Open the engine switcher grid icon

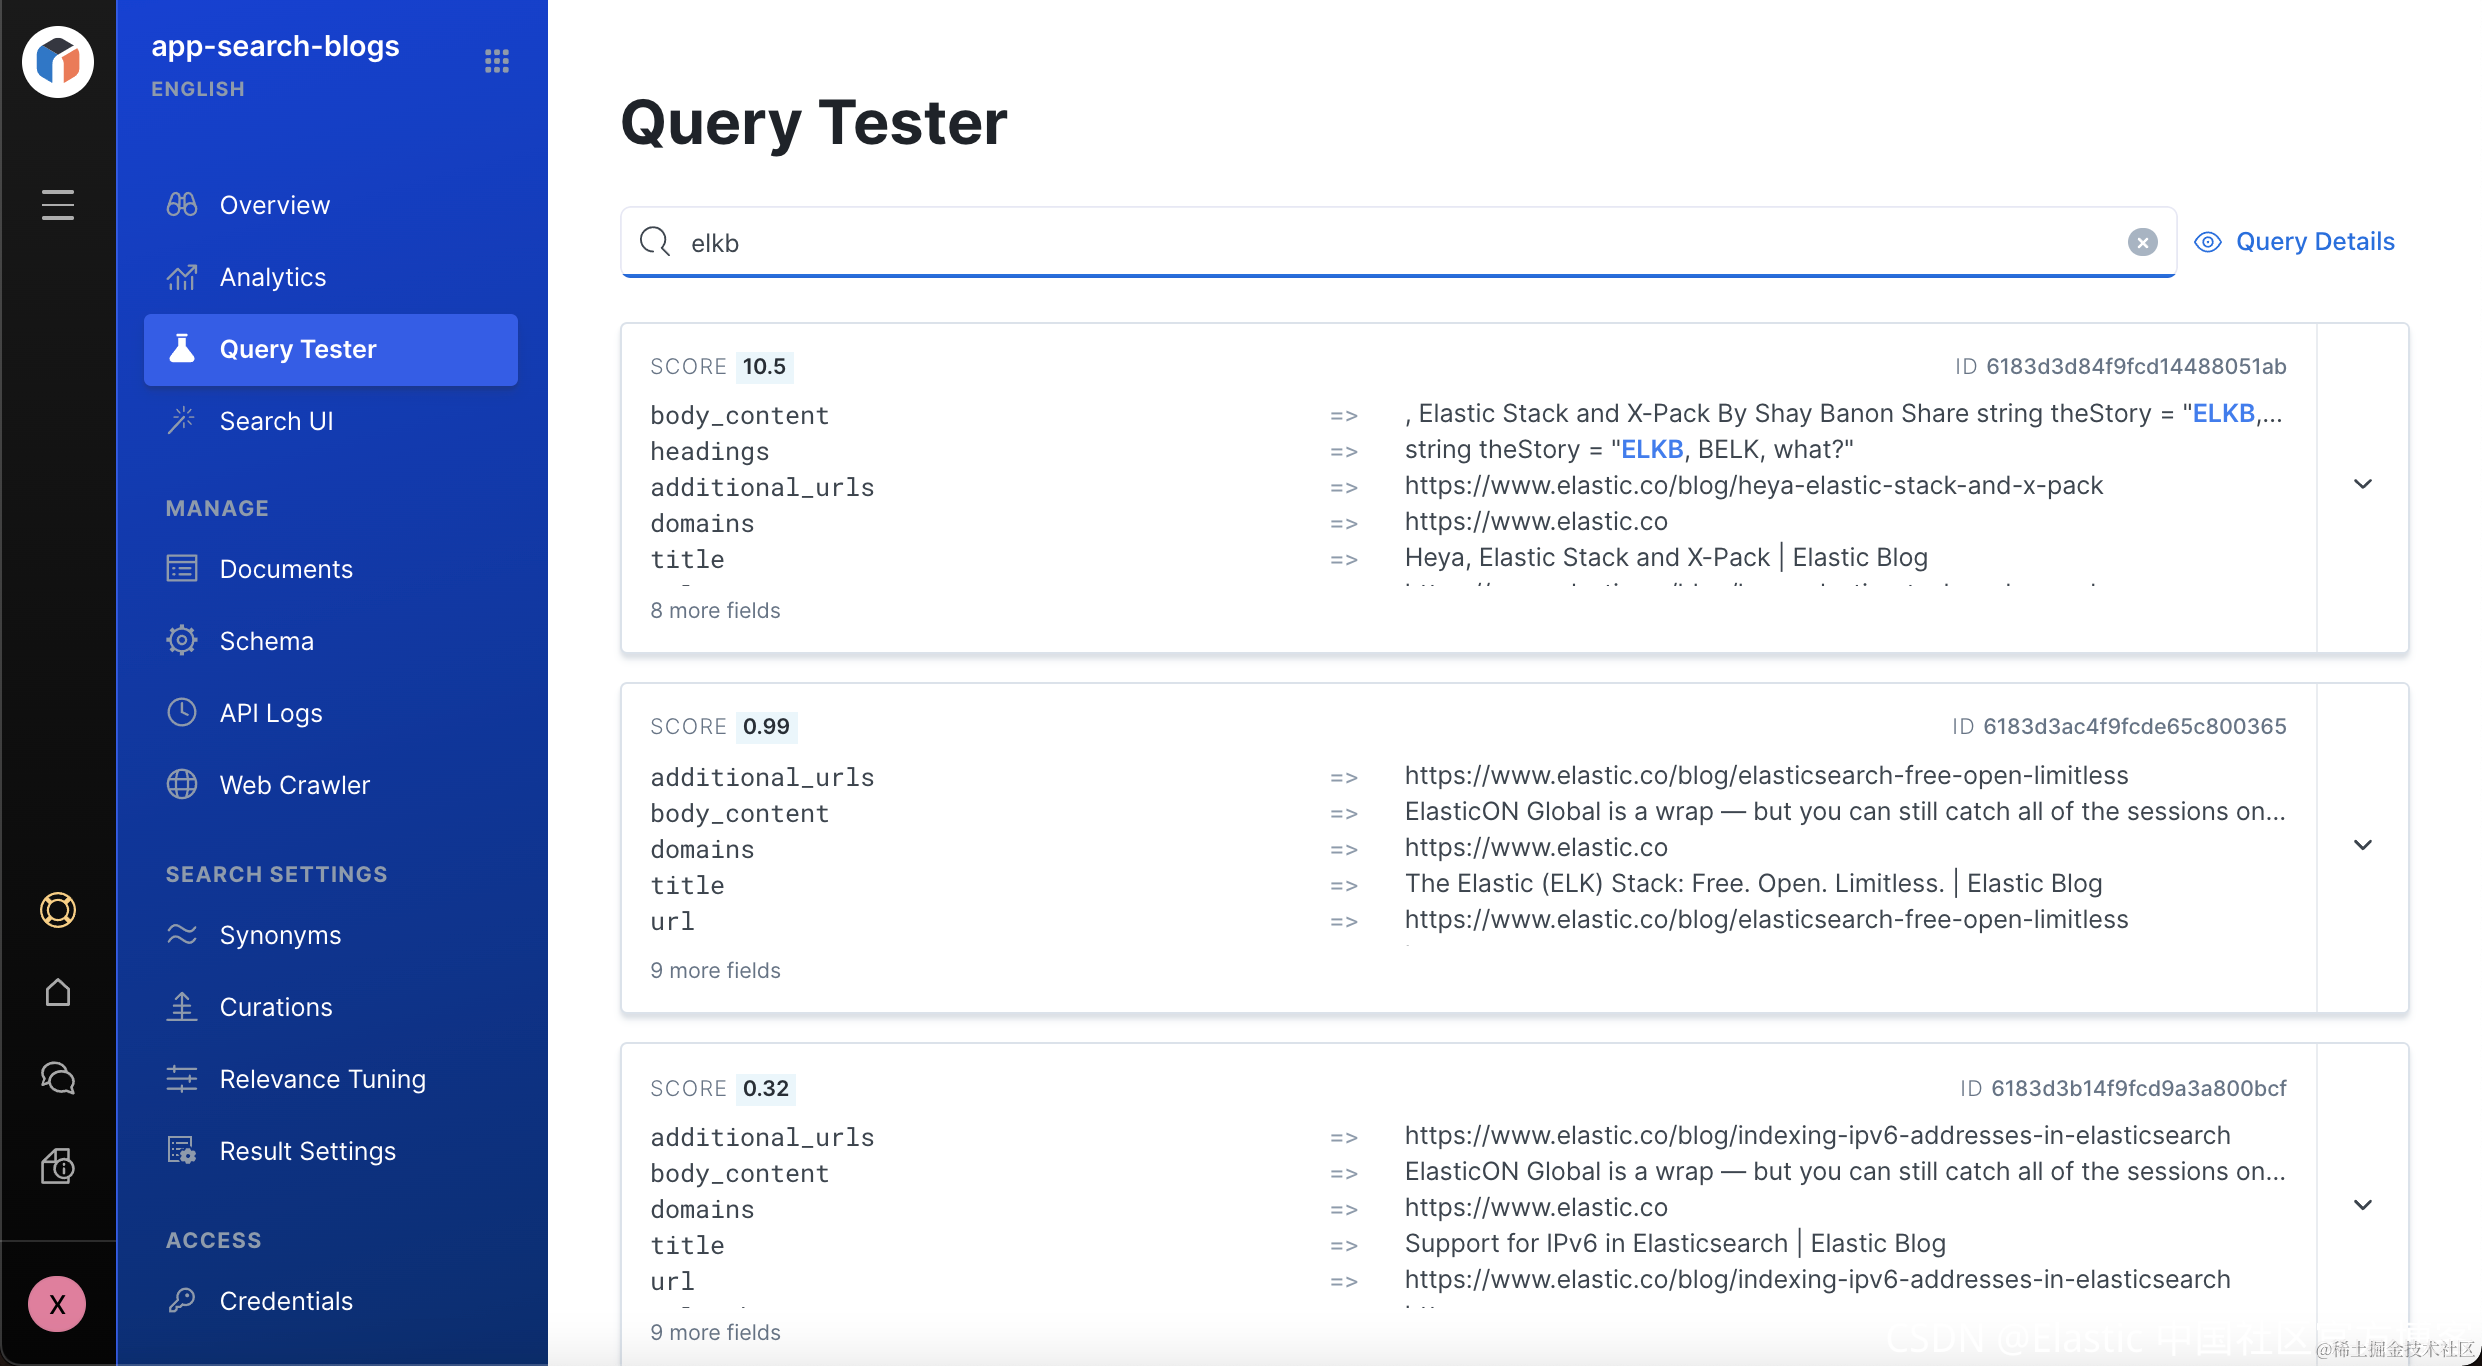(x=497, y=62)
